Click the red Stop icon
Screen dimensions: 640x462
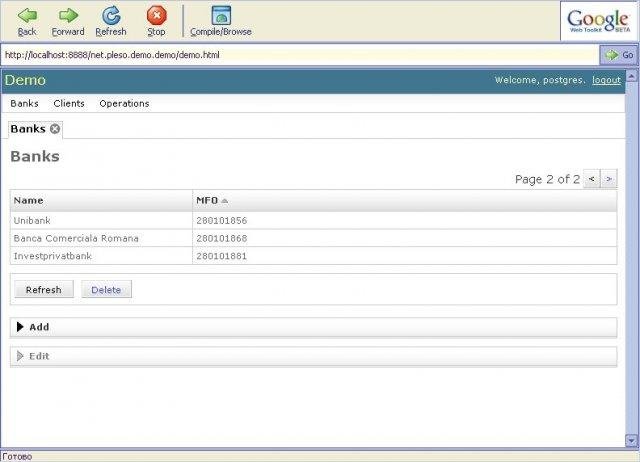(156, 15)
